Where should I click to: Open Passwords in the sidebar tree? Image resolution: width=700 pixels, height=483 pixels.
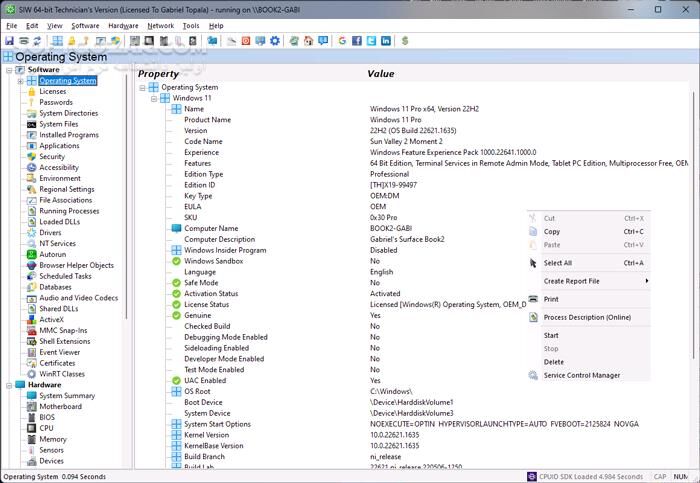coord(55,102)
